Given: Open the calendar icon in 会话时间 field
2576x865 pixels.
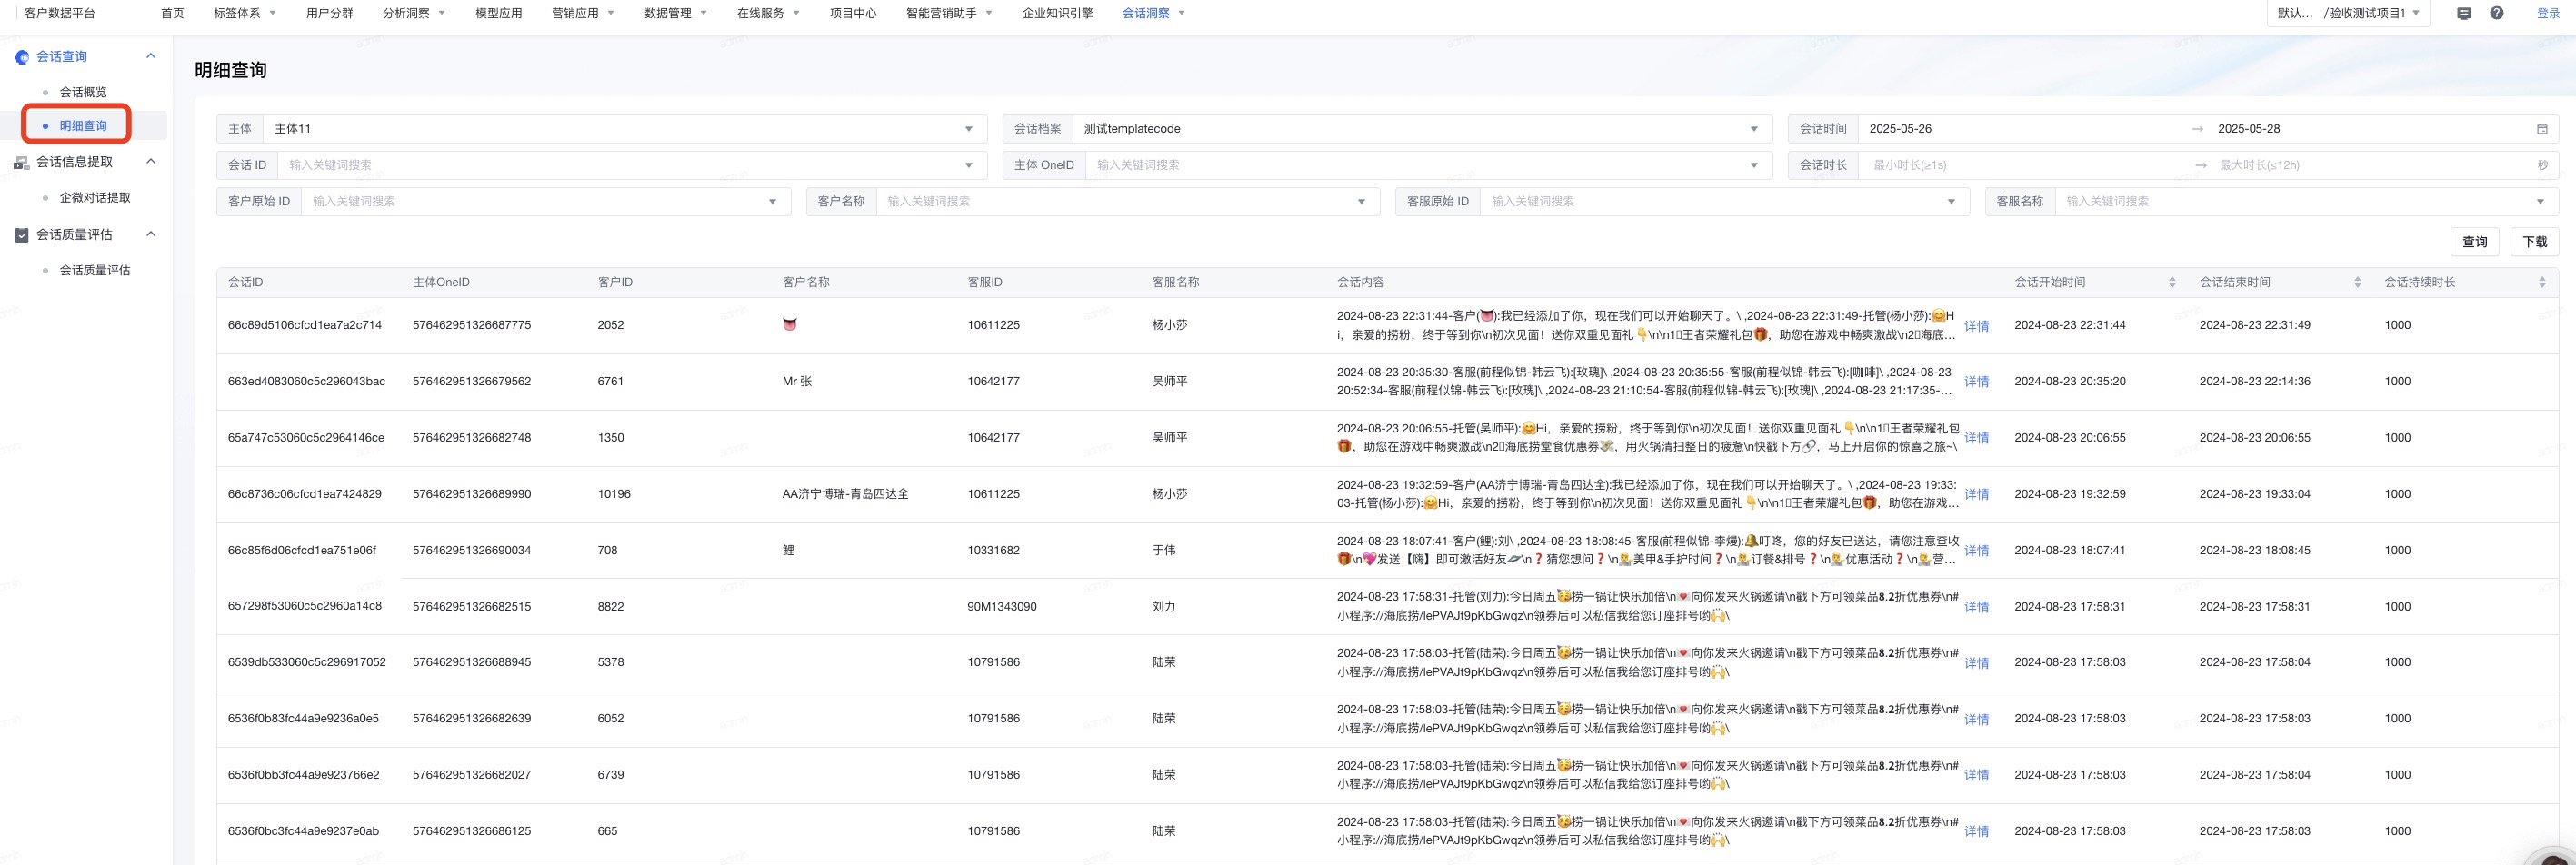Looking at the screenshot, I should click(x=2541, y=129).
